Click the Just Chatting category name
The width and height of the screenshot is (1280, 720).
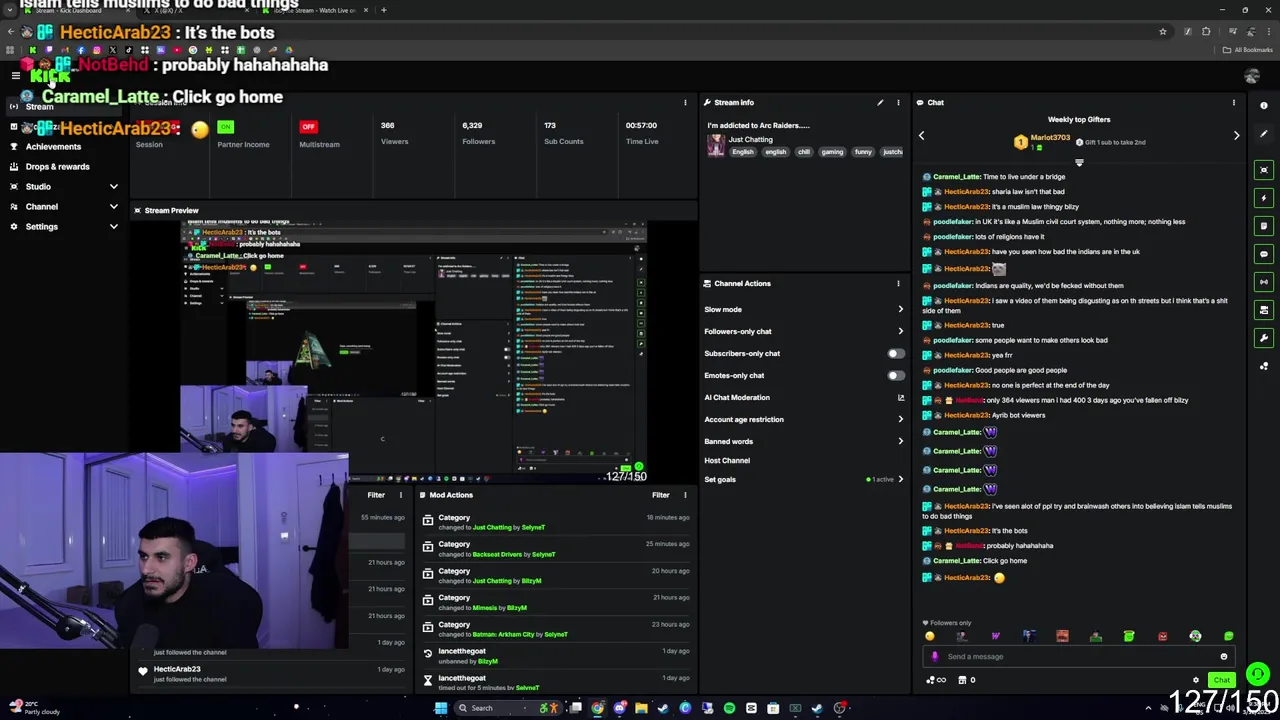(x=750, y=139)
